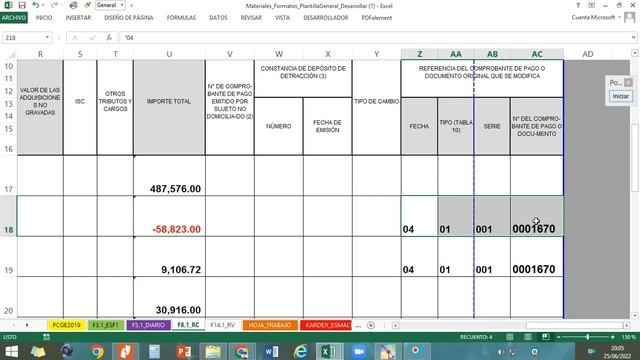Screen dimensions: 640x360
Task: Select column AD header
Action: pyautogui.click(x=588, y=54)
